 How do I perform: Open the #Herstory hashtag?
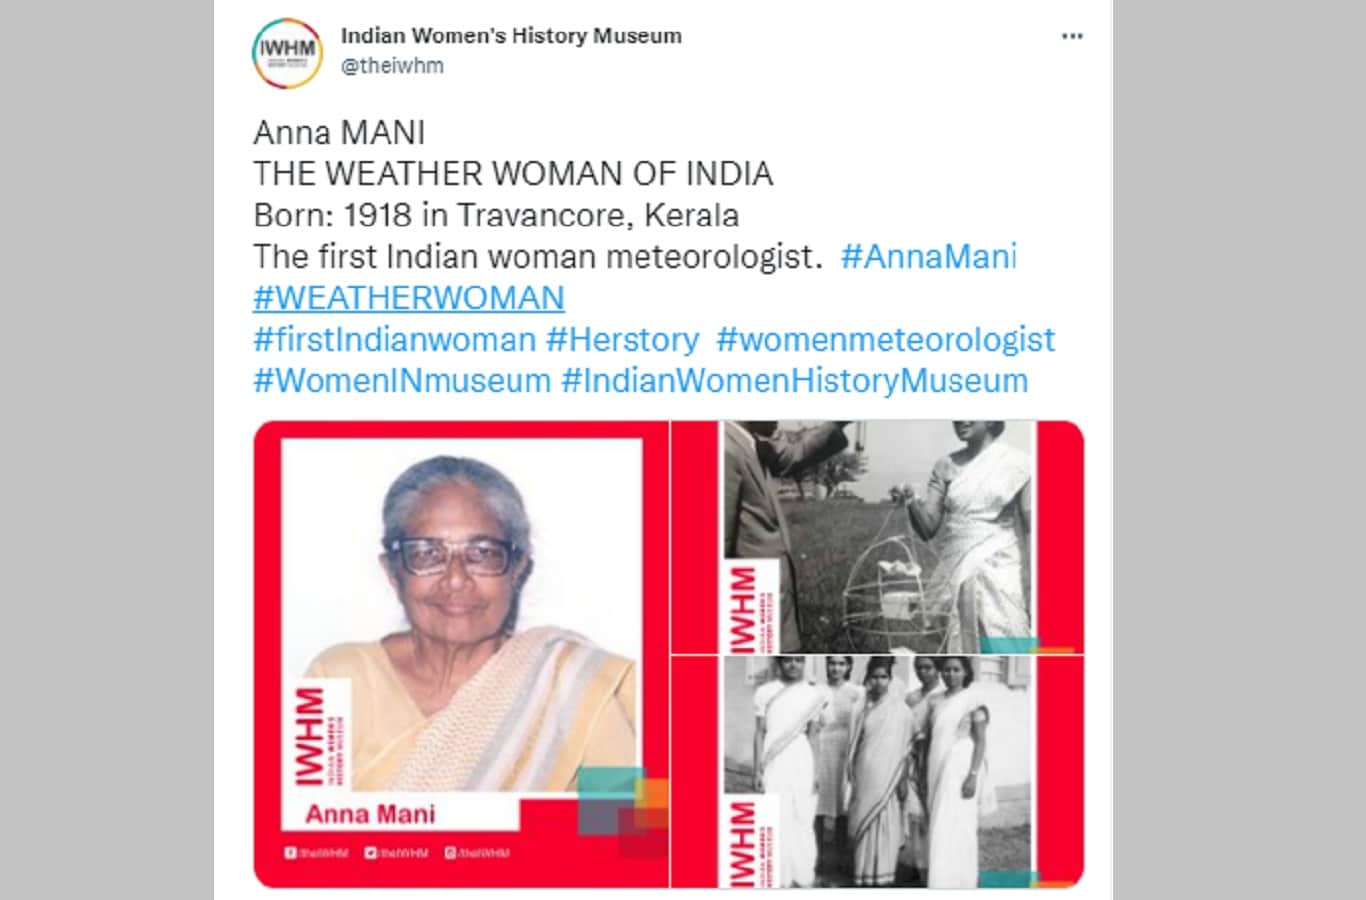click(622, 340)
